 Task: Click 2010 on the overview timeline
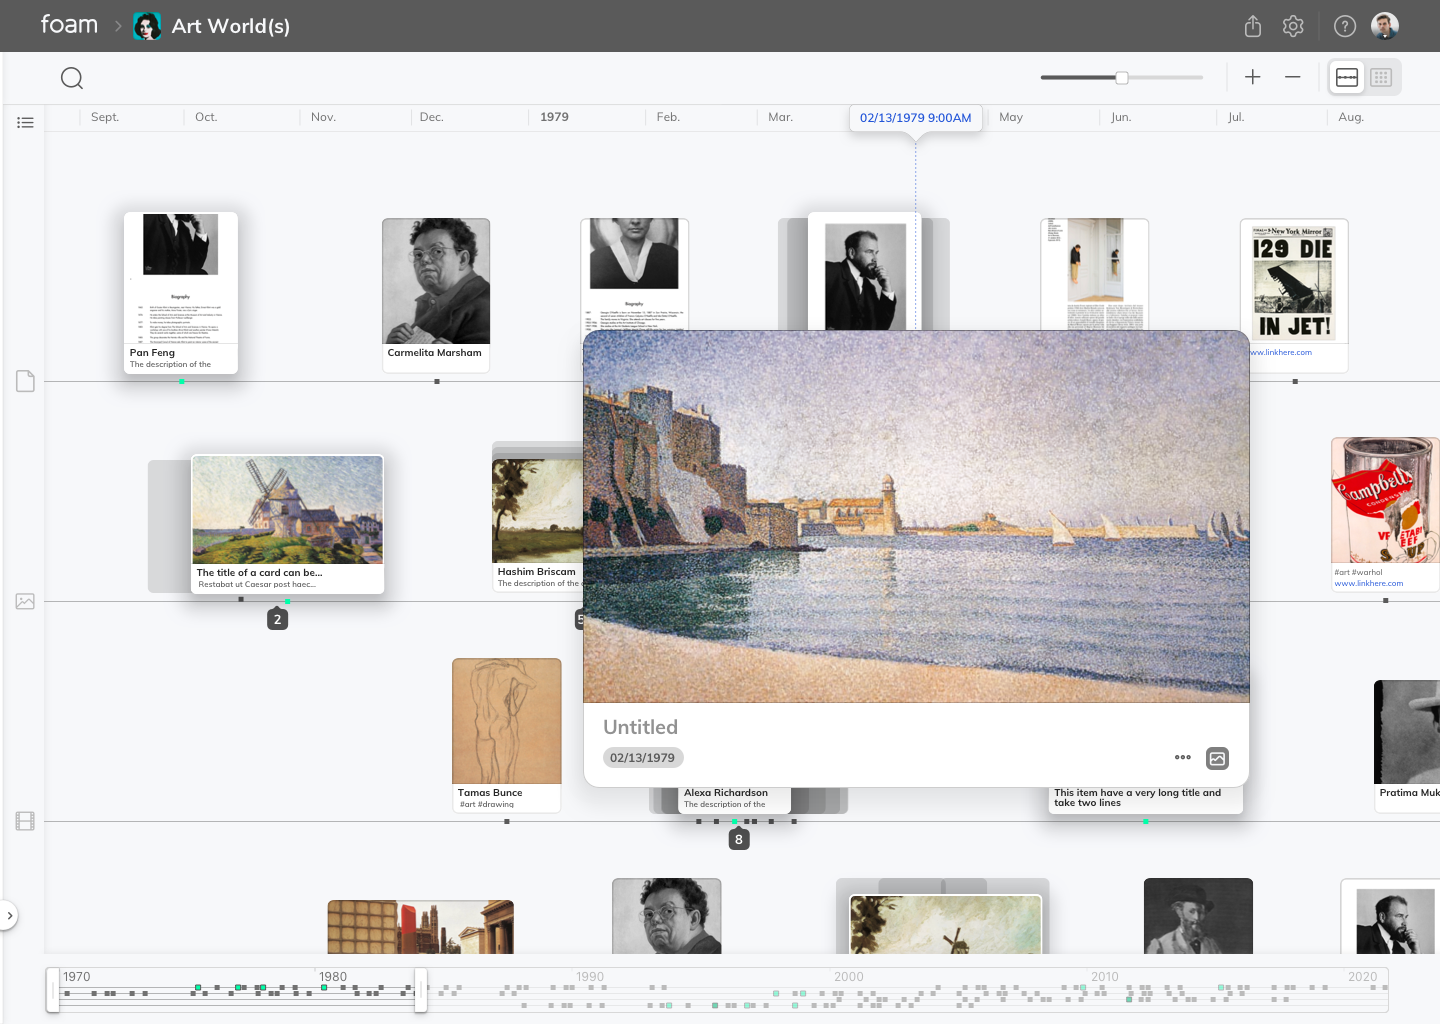tap(1105, 977)
